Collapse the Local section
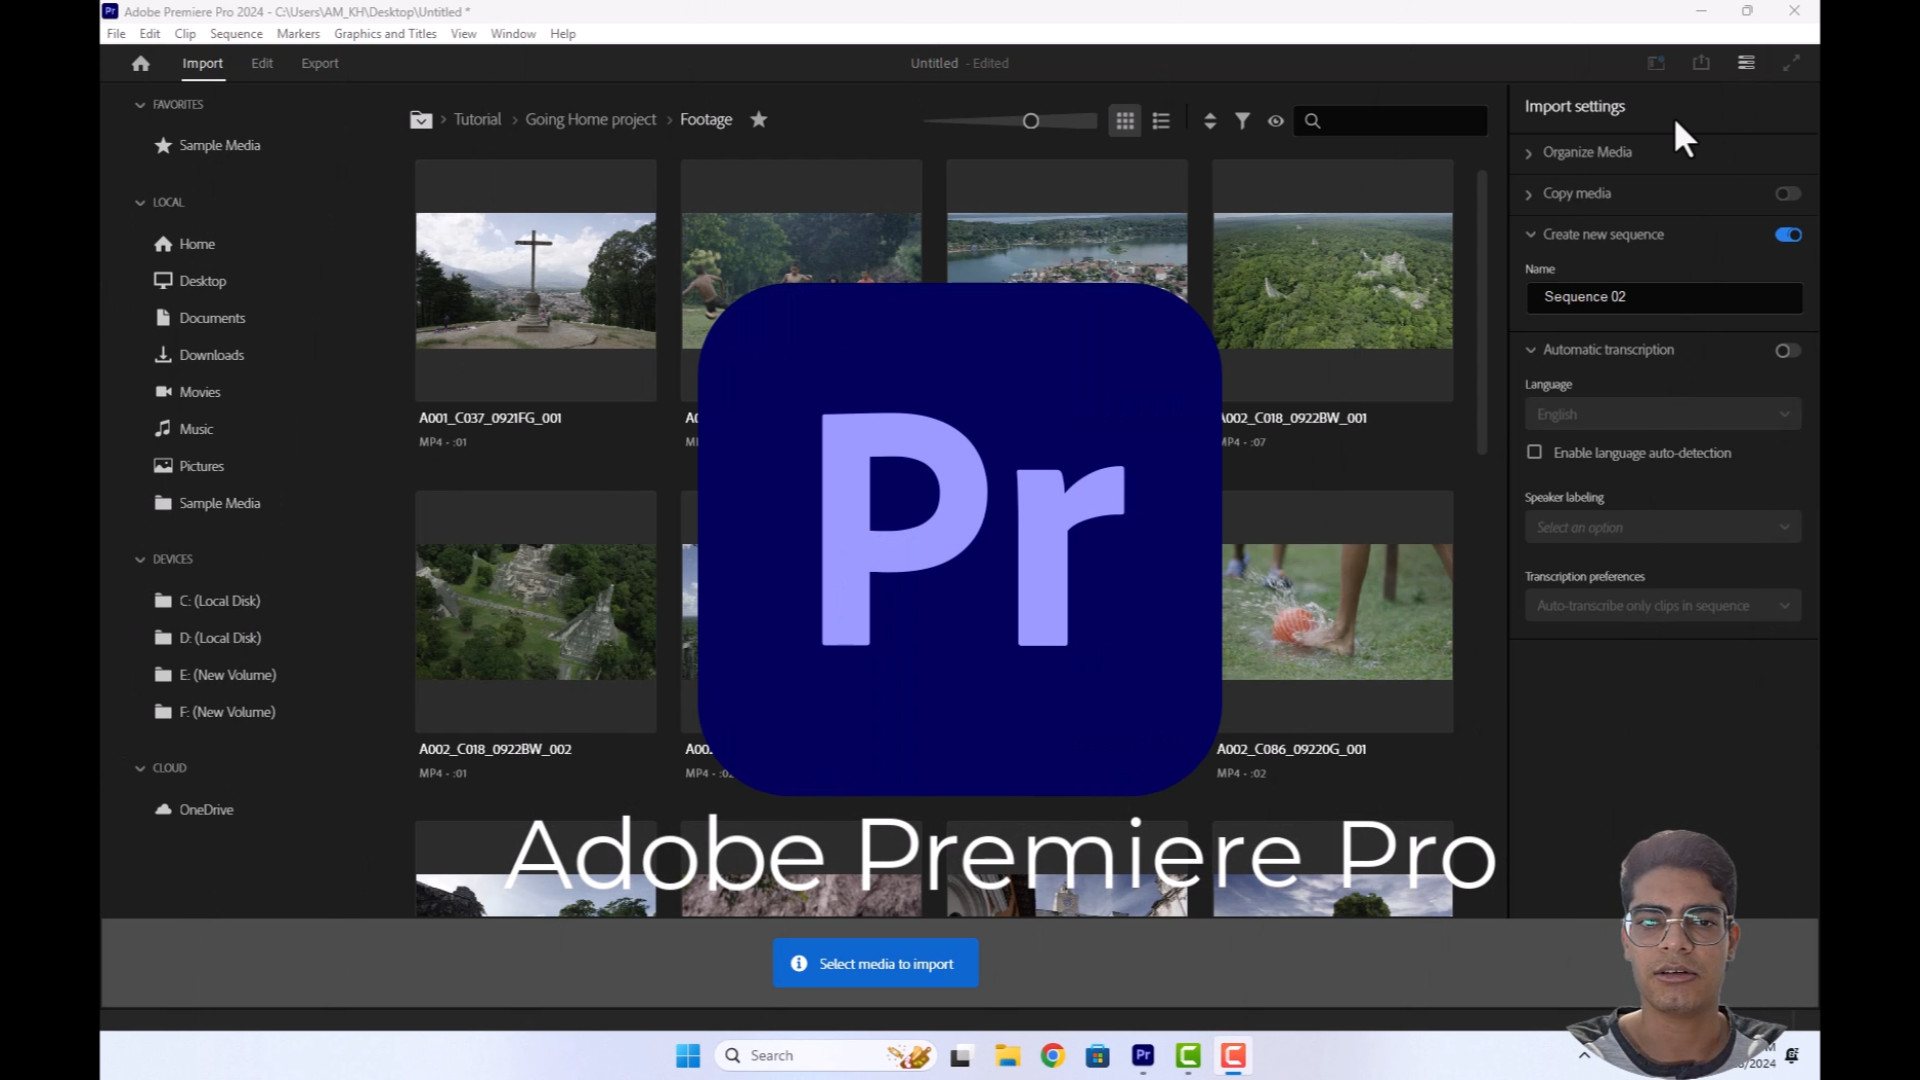This screenshot has height=1080, width=1920. pyautogui.click(x=140, y=203)
